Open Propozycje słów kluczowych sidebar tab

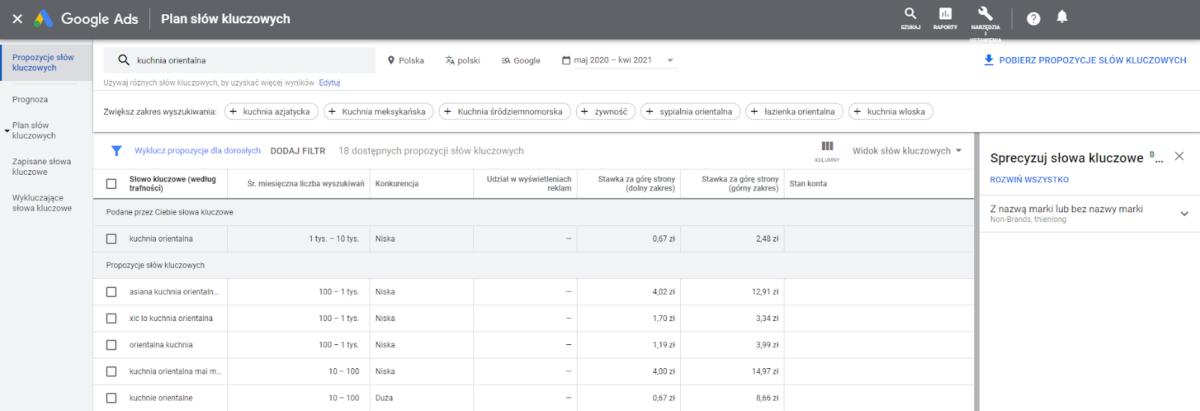click(x=46, y=62)
